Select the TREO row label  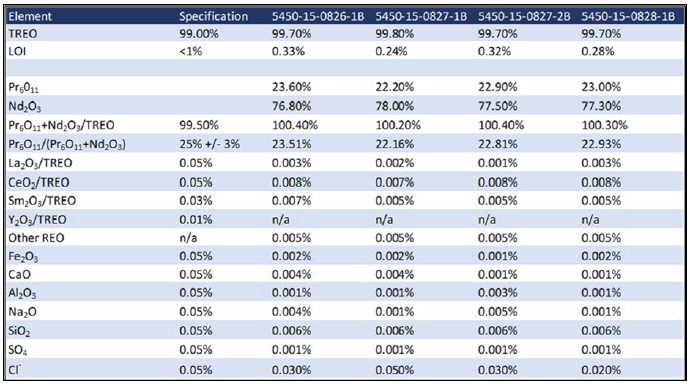(23, 34)
